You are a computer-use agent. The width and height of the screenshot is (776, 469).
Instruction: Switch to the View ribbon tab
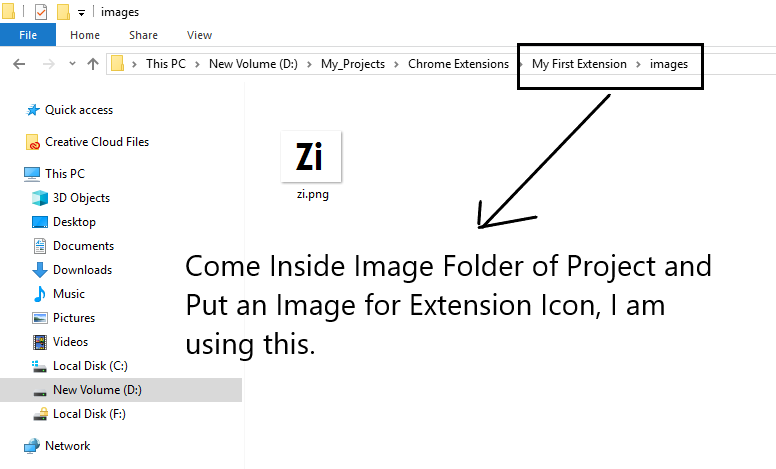(x=199, y=35)
